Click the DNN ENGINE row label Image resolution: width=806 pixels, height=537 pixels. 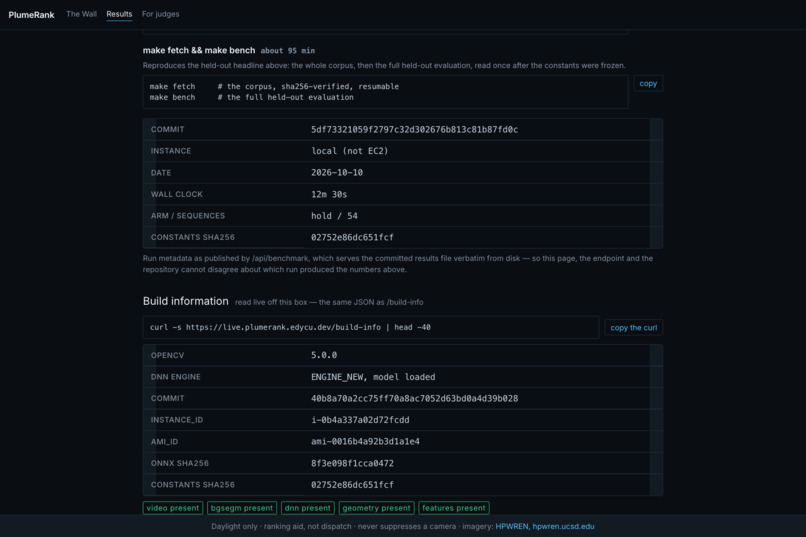click(x=176, y=377)
